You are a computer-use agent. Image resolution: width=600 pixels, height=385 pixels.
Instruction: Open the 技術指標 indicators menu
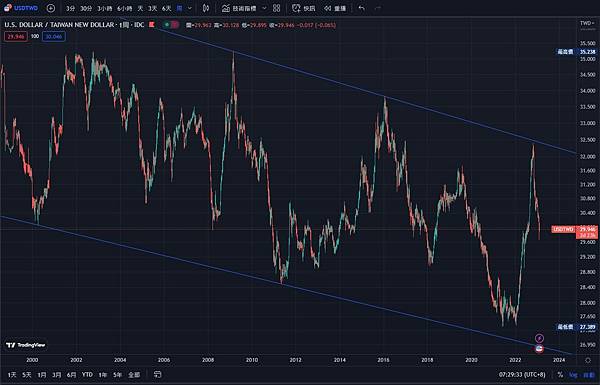(x=239, y=8)
